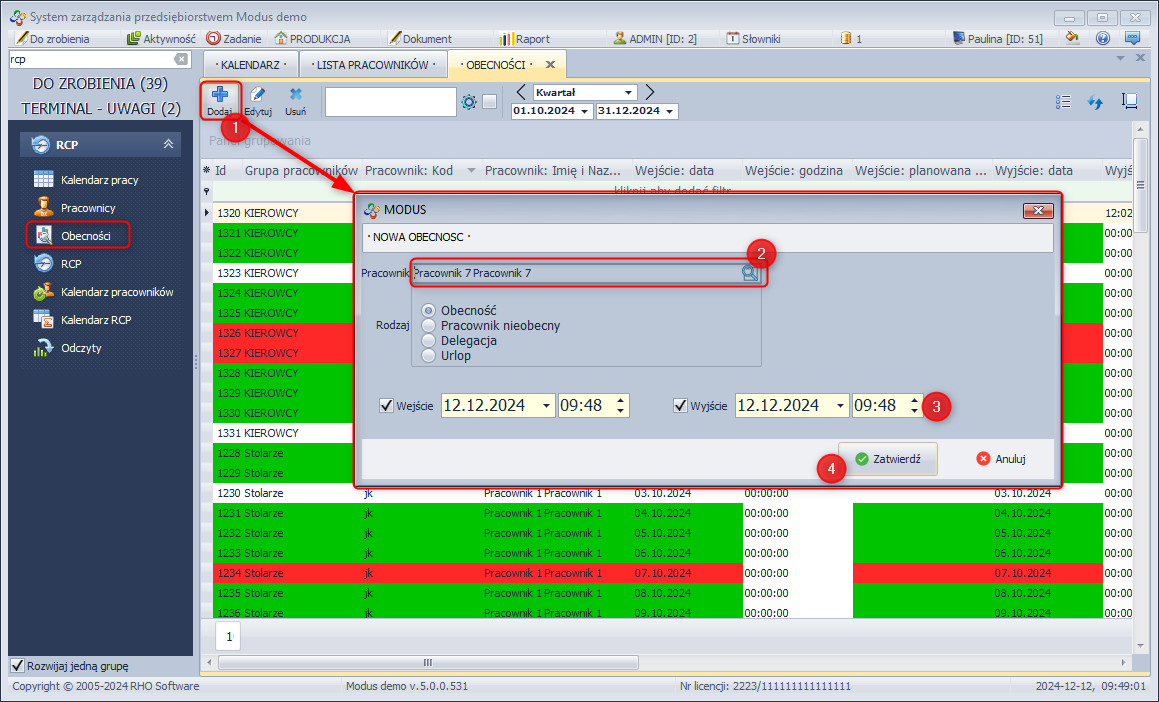
Task: Open Odczyty in the RCP sidebar
Action: pyautogui.click(x=81, y=348)
